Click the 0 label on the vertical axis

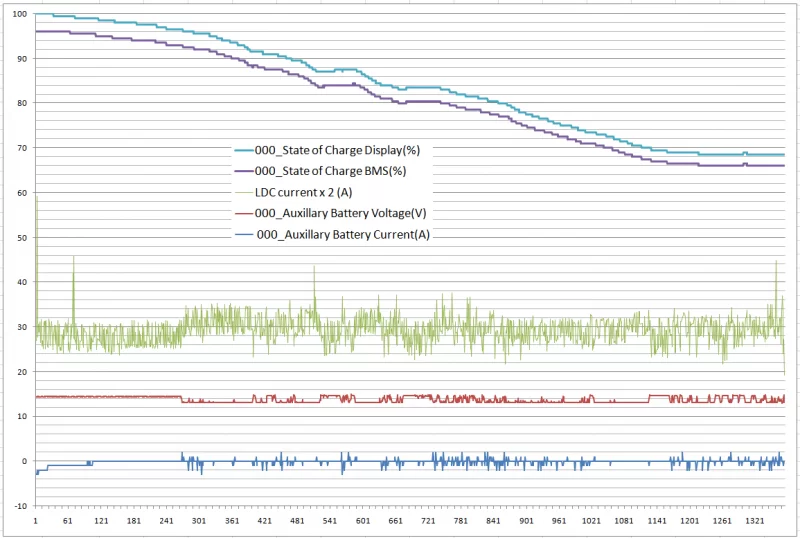tap(26, 461)
